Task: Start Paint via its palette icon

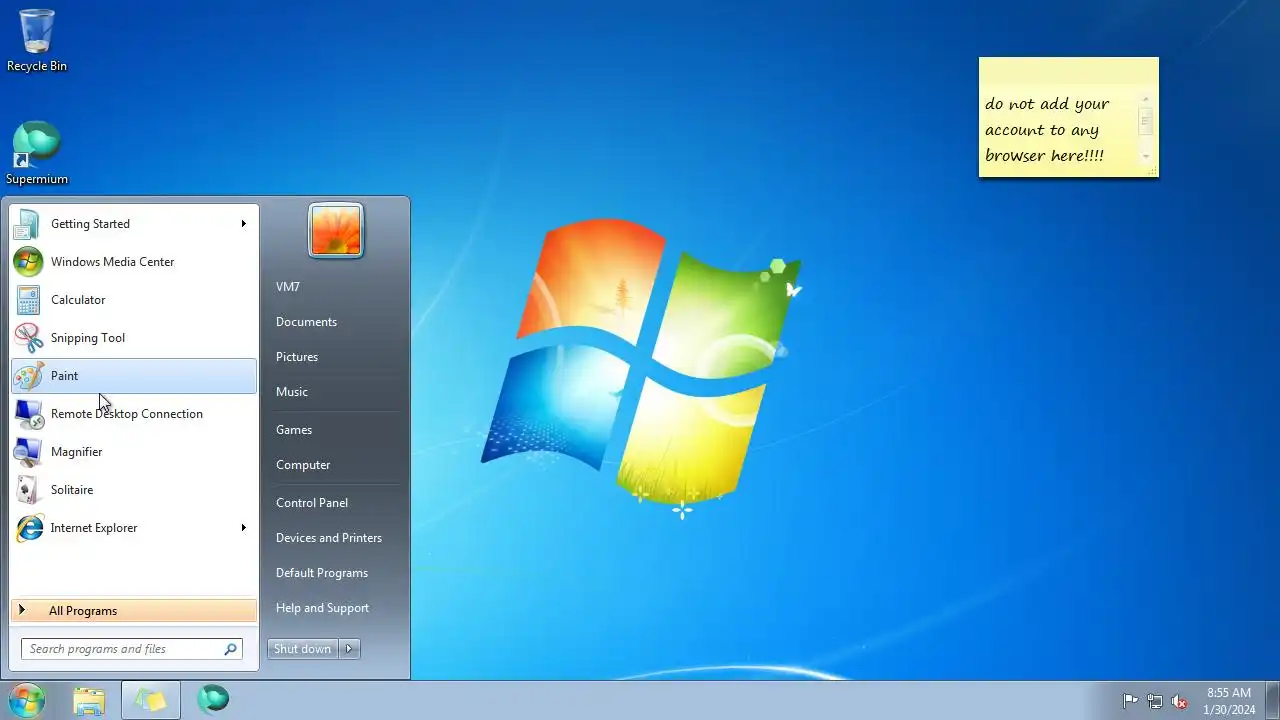Action: (28, 376)
